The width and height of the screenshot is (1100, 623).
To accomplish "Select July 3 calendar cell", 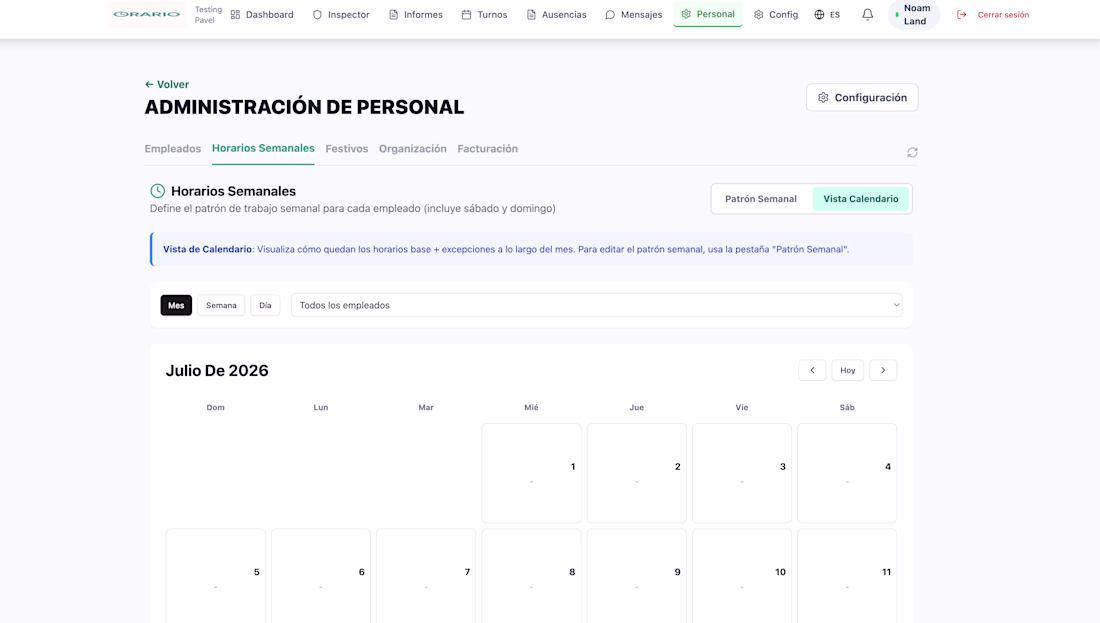I will tap(742, 473).
